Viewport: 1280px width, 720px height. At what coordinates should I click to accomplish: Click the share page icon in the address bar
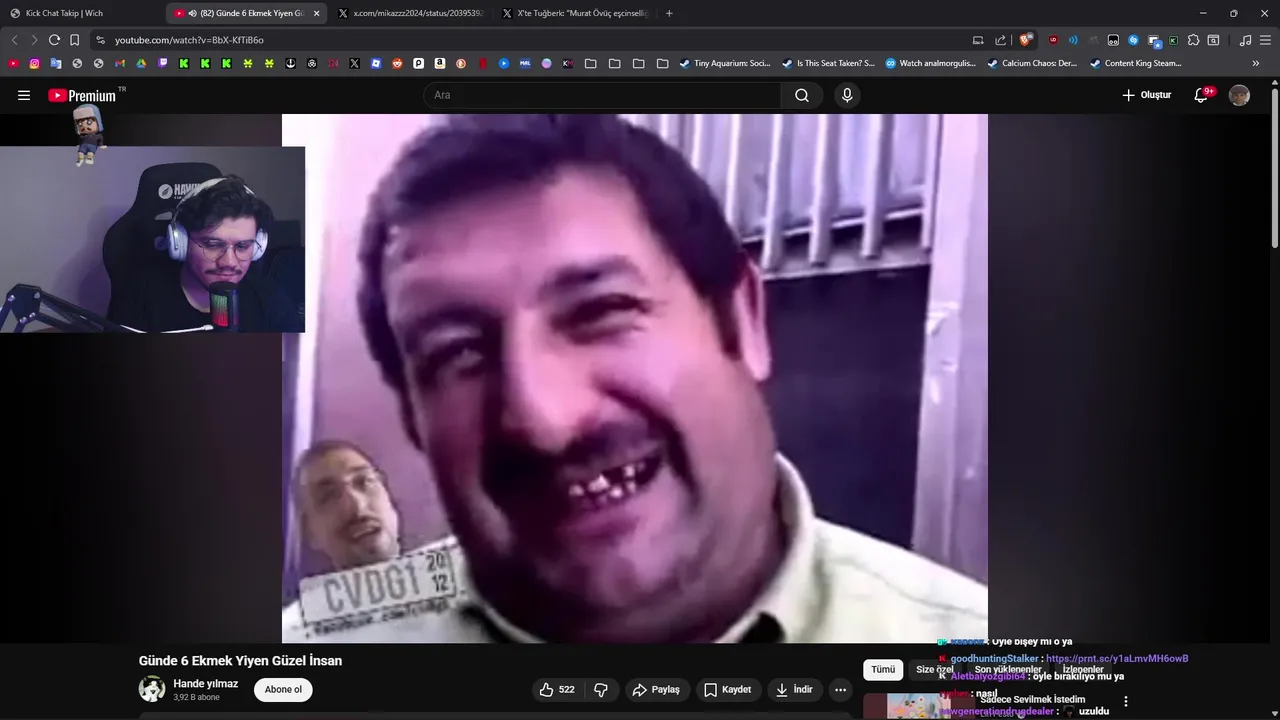[1000, 40]
